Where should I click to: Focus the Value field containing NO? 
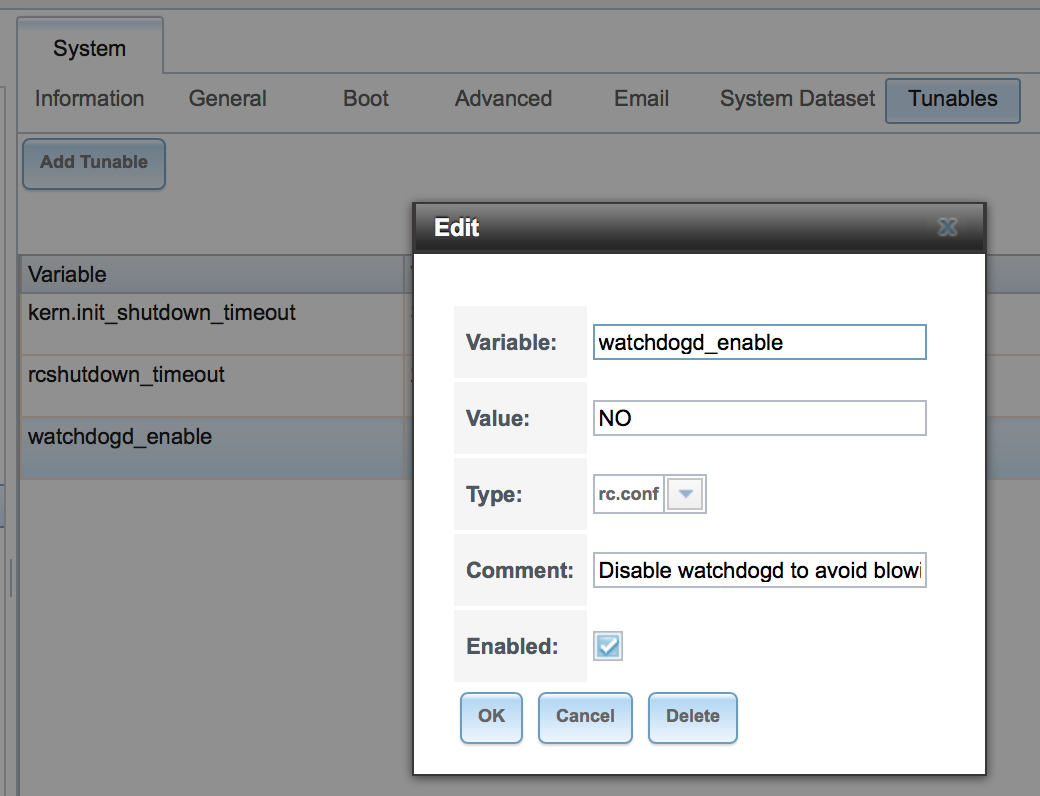(759, 418)
